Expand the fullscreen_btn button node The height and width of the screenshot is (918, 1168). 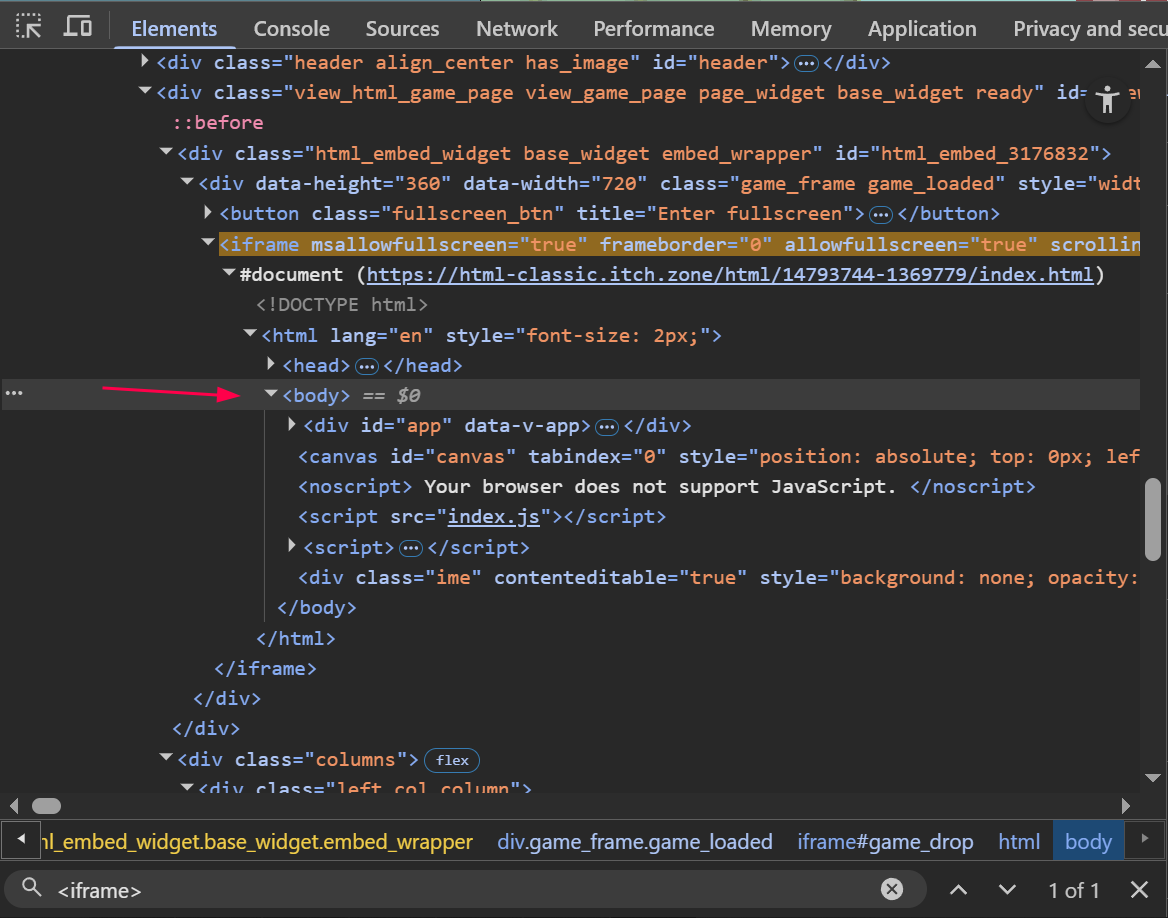pos(208,212)
